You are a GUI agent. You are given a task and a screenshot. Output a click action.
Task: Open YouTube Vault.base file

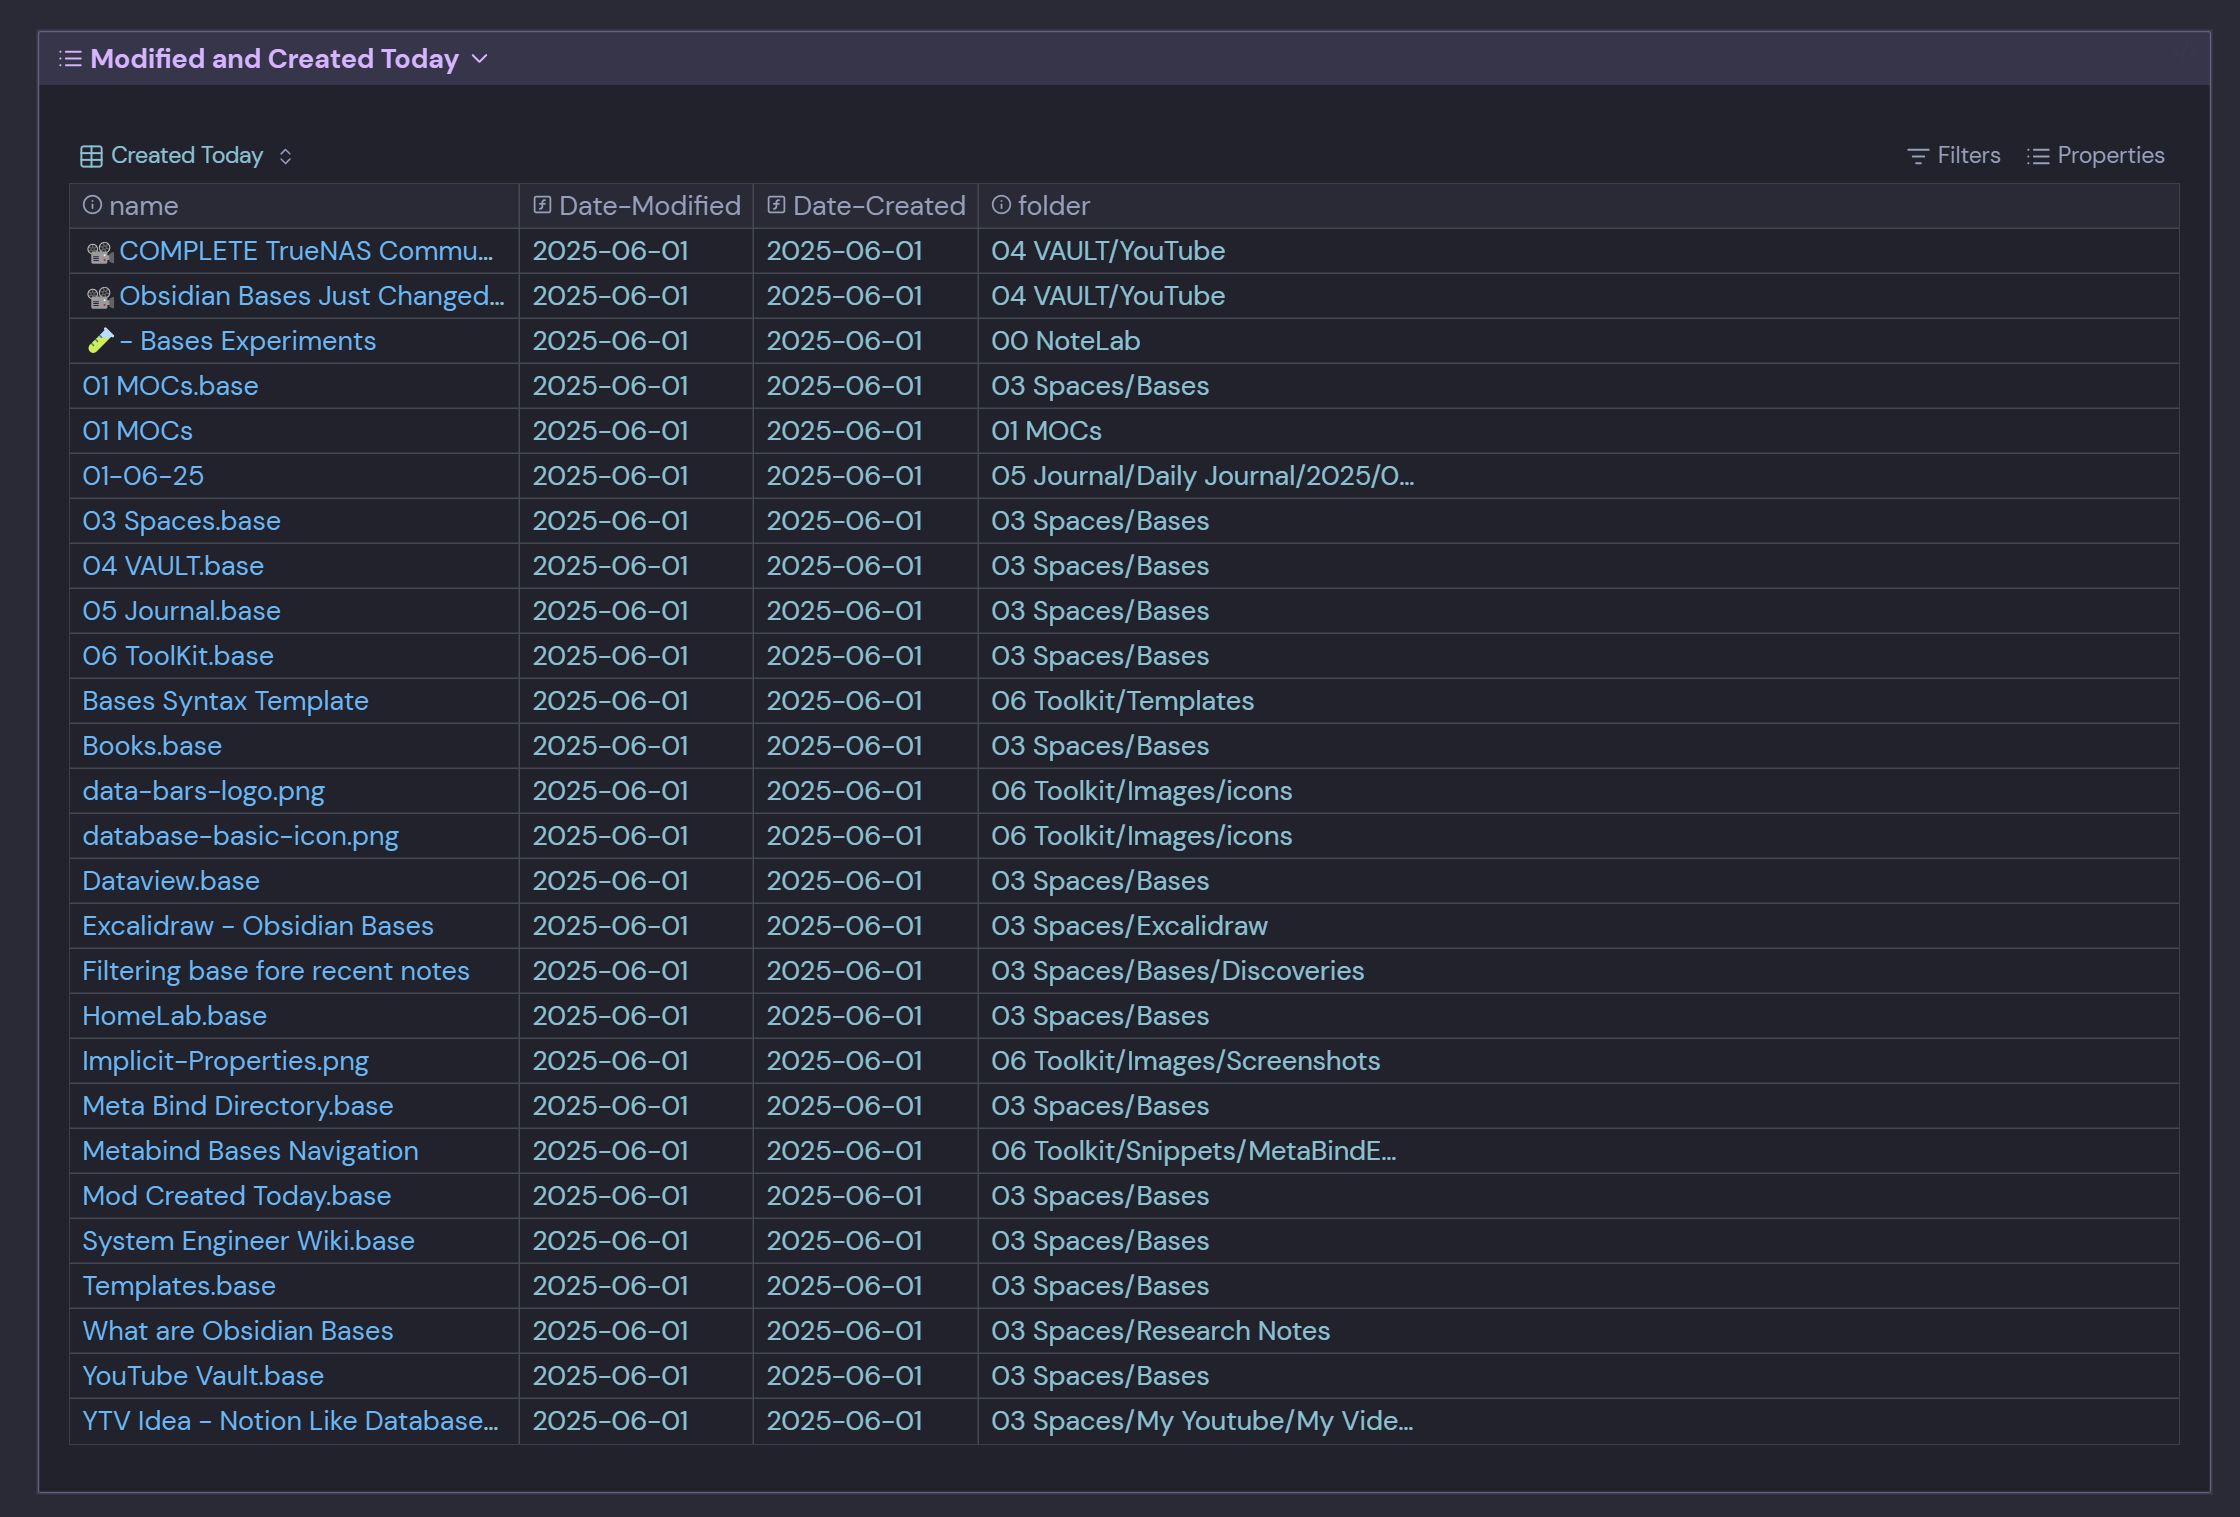pos(203,1376)
